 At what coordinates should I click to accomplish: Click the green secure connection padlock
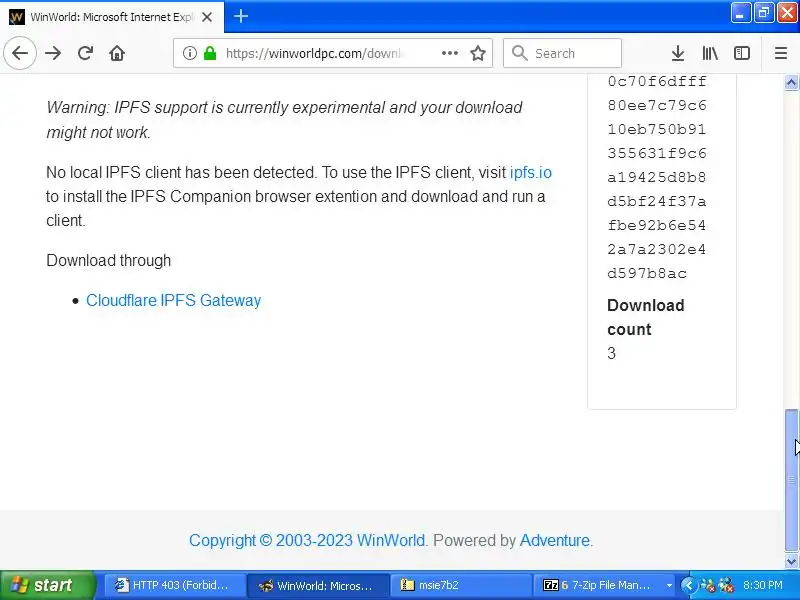(210, 53)
